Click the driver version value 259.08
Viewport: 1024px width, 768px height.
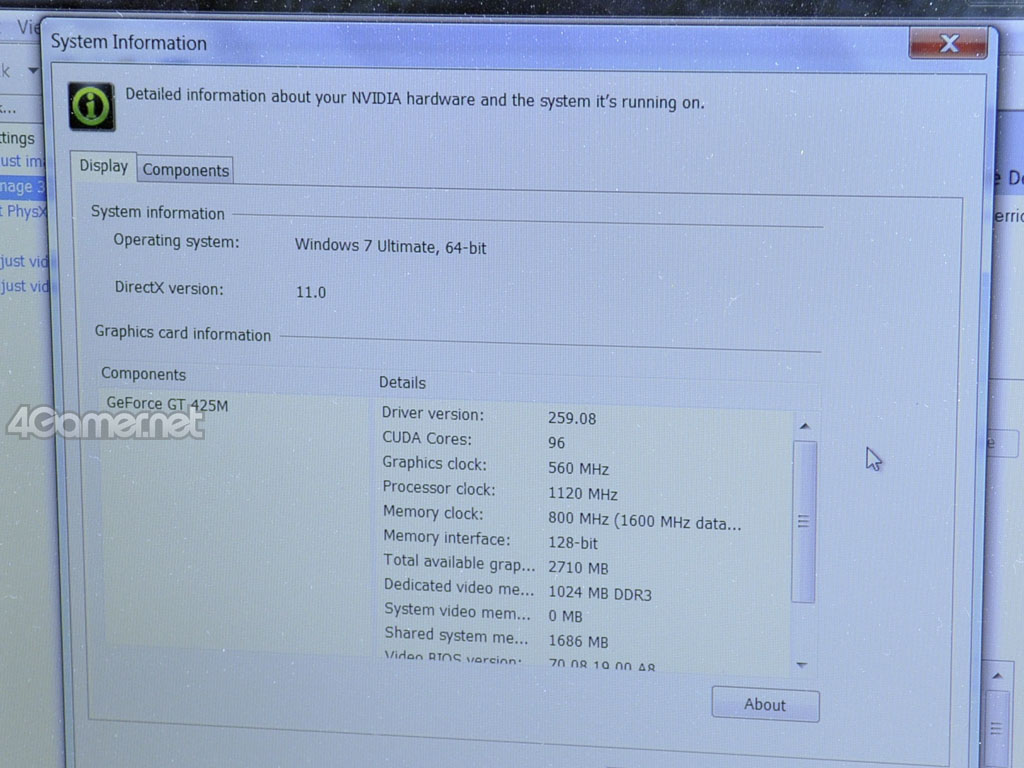coord(572,419)
